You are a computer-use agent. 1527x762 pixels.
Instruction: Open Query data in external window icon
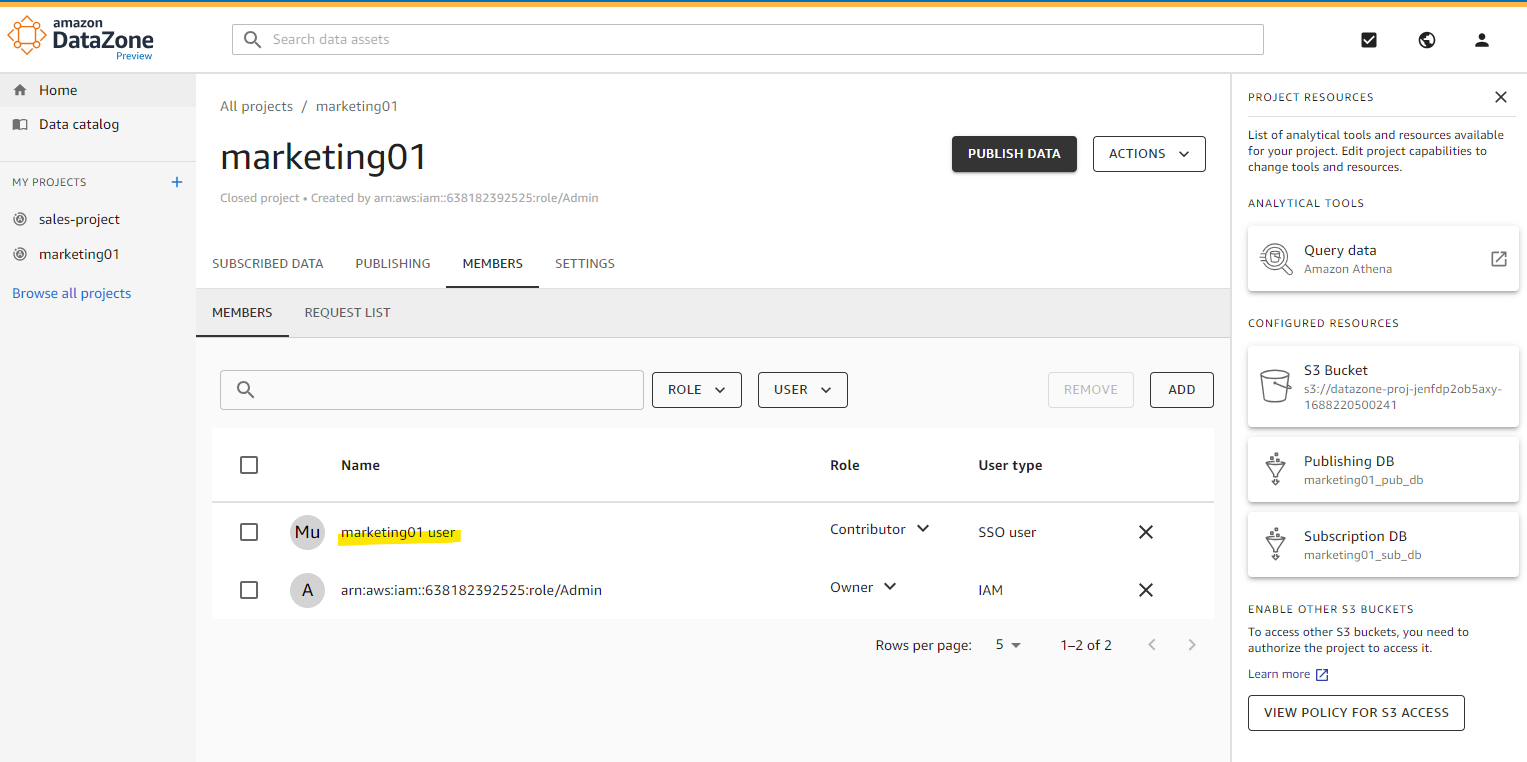(x=1498, y=259)
